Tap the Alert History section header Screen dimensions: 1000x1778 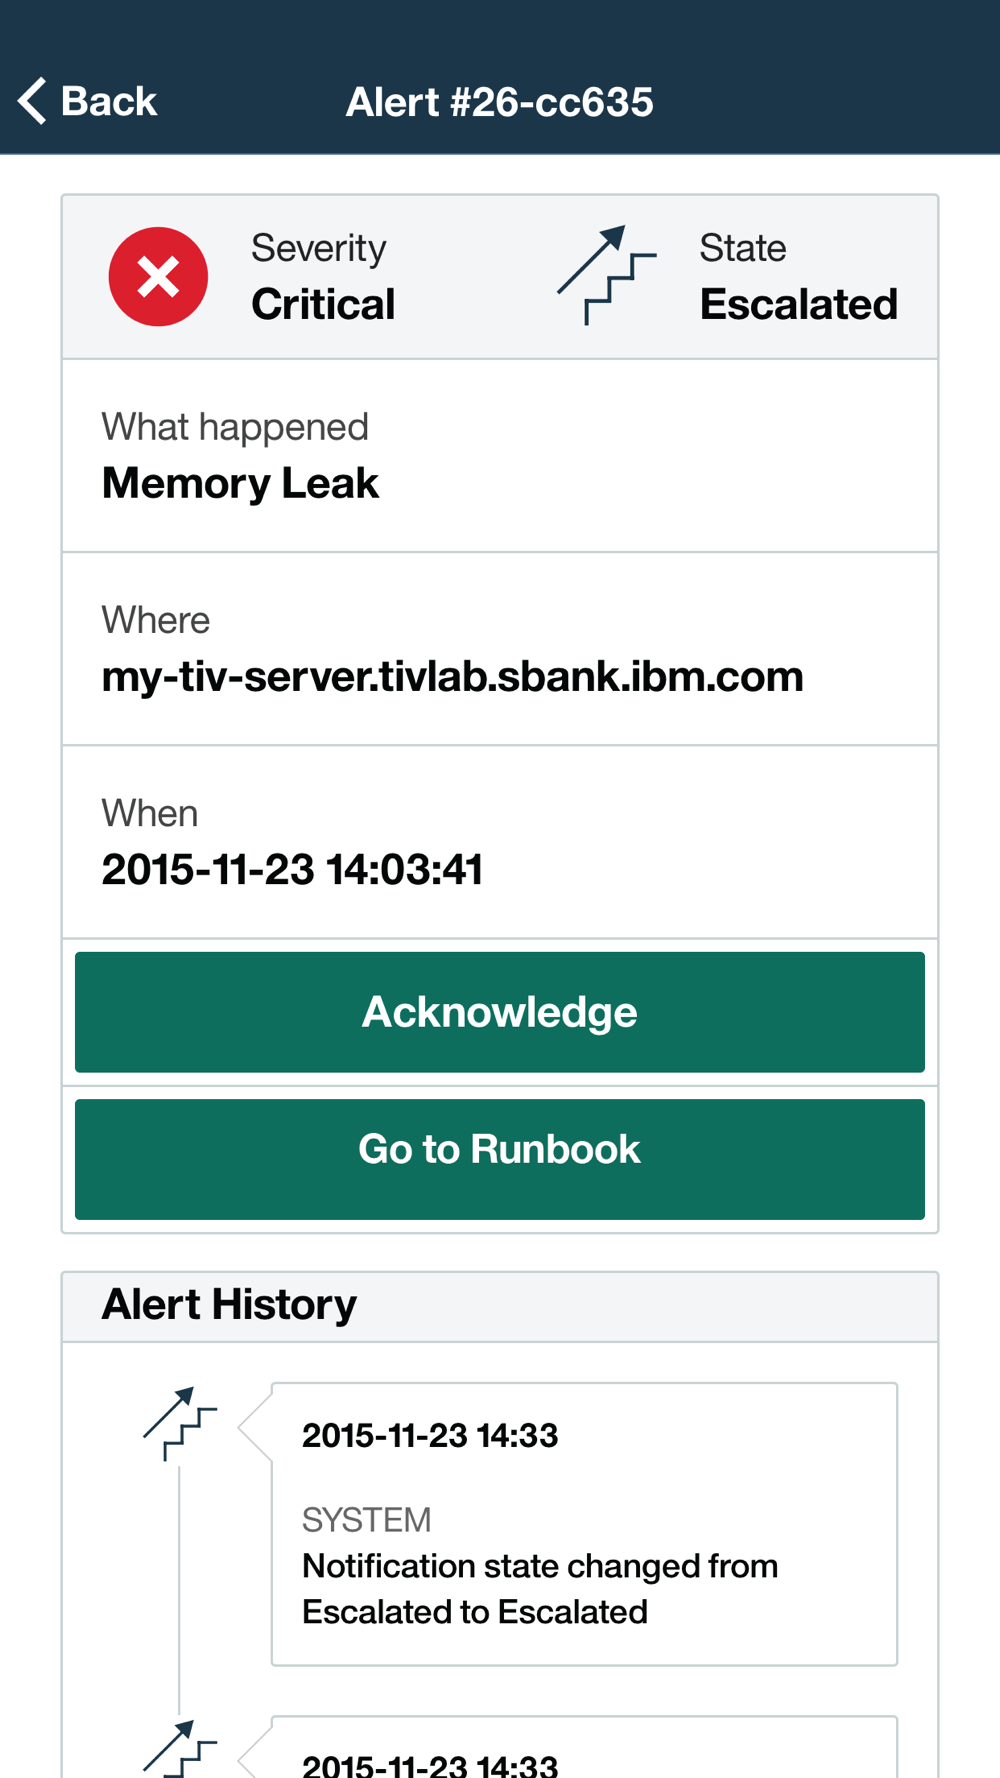pos(229,1305)
